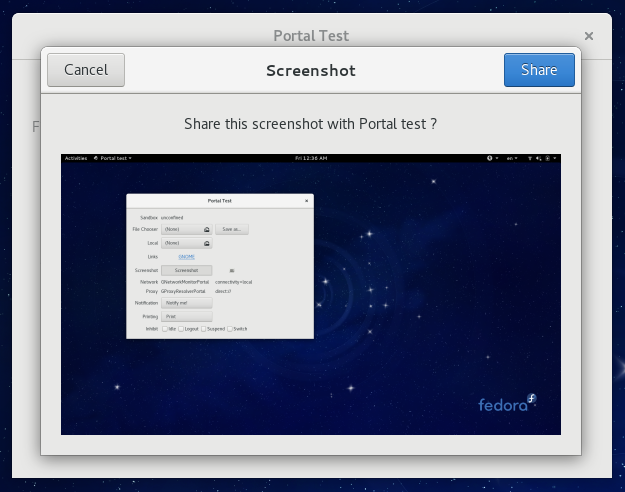Click the network icon in the previewed top bar
The width and height of the screenshot is (625, 492).
coord(531,158)
